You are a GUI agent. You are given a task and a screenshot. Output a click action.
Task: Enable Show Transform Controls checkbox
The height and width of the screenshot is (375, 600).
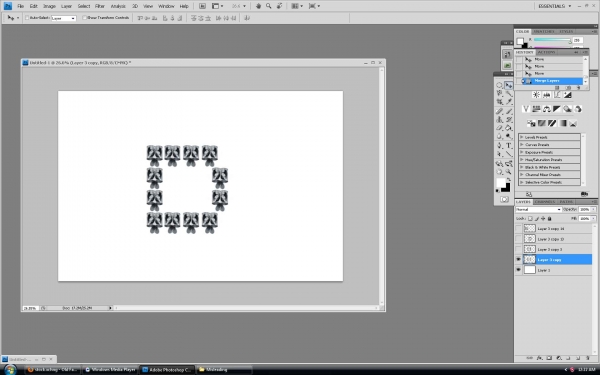tap(85, 18)
